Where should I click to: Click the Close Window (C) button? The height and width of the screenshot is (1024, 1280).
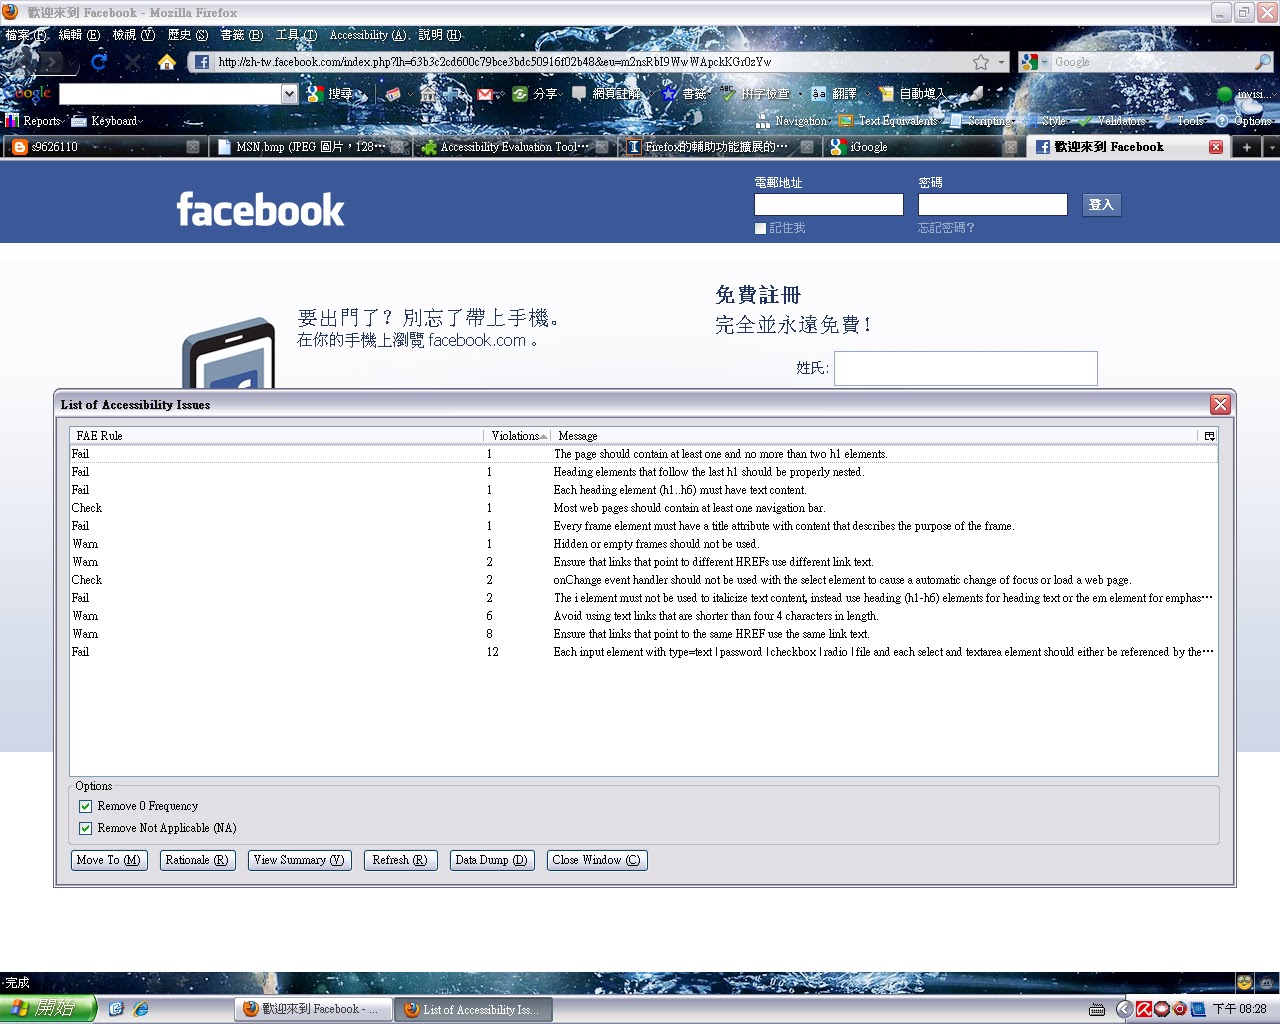coord(597,860)
